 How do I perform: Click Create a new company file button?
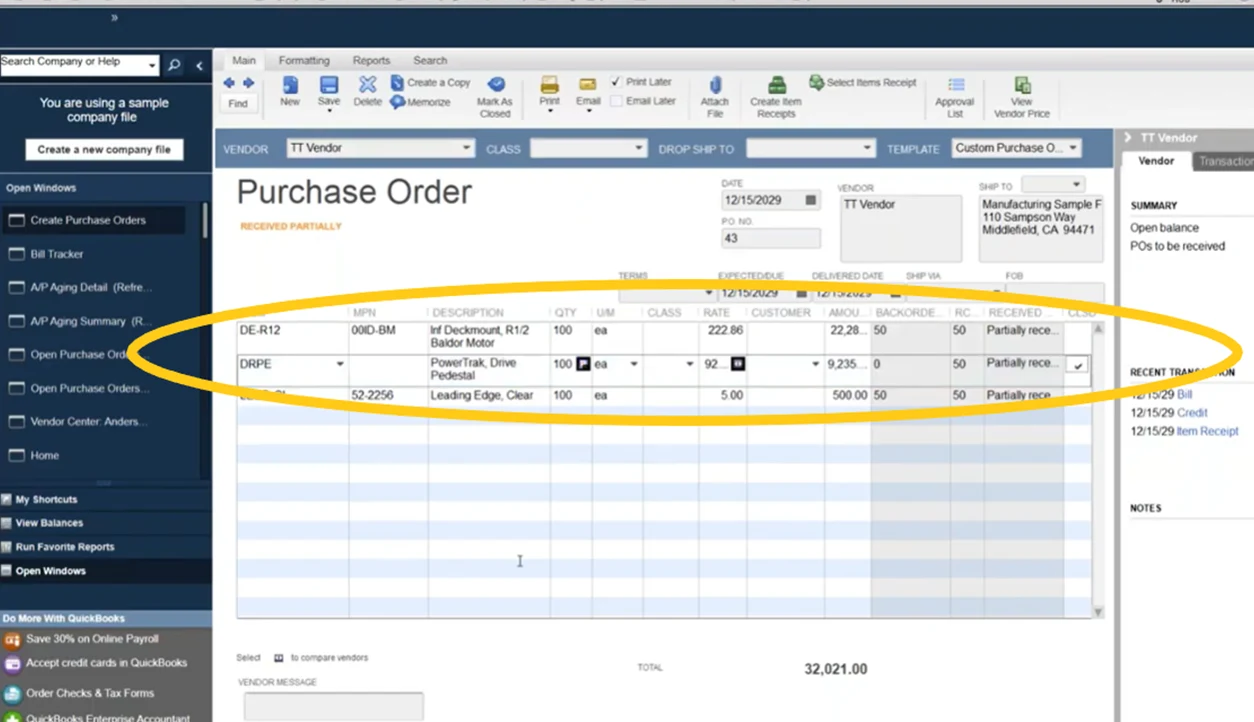[104, 150]
